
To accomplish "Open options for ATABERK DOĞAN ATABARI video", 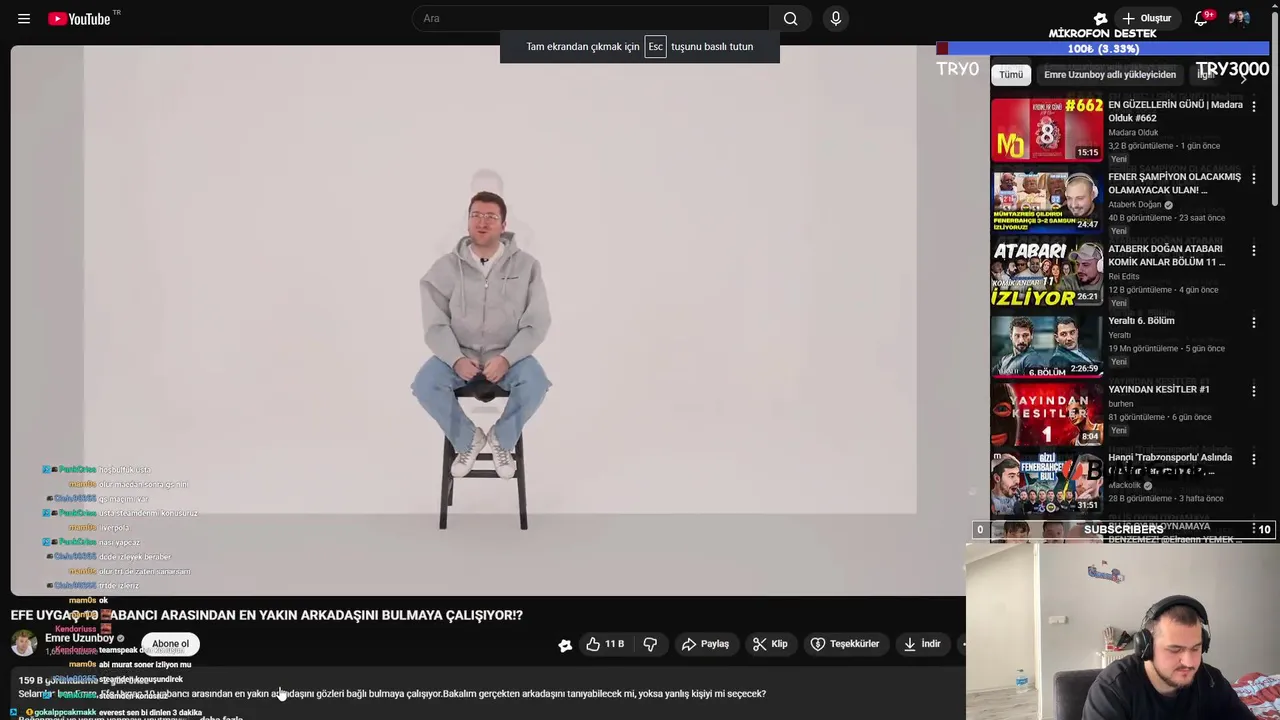I will tap(1253, 250).
